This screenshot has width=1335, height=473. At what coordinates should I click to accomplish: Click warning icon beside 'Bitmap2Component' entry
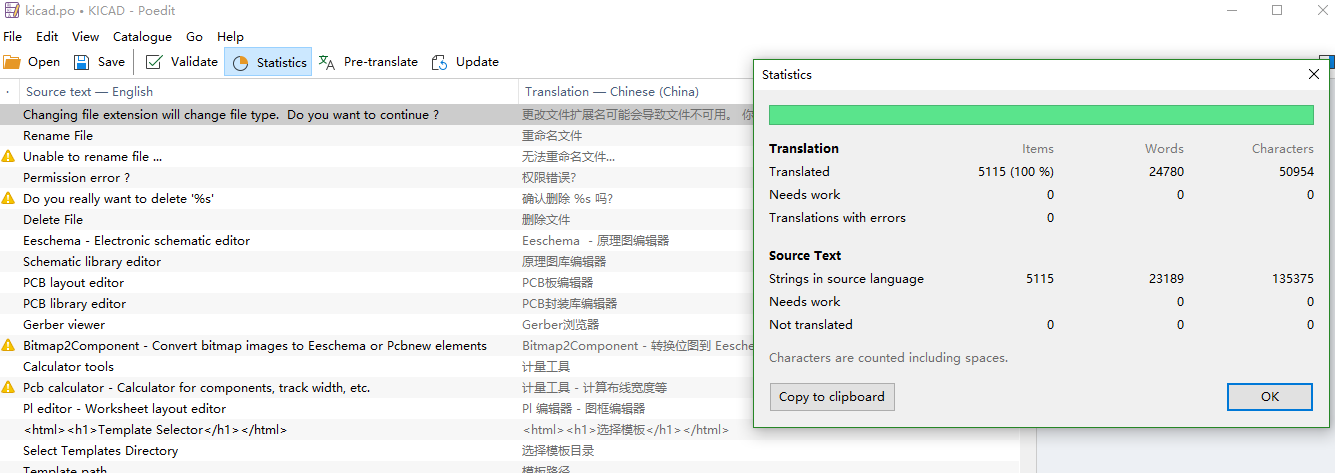point(9,346)
